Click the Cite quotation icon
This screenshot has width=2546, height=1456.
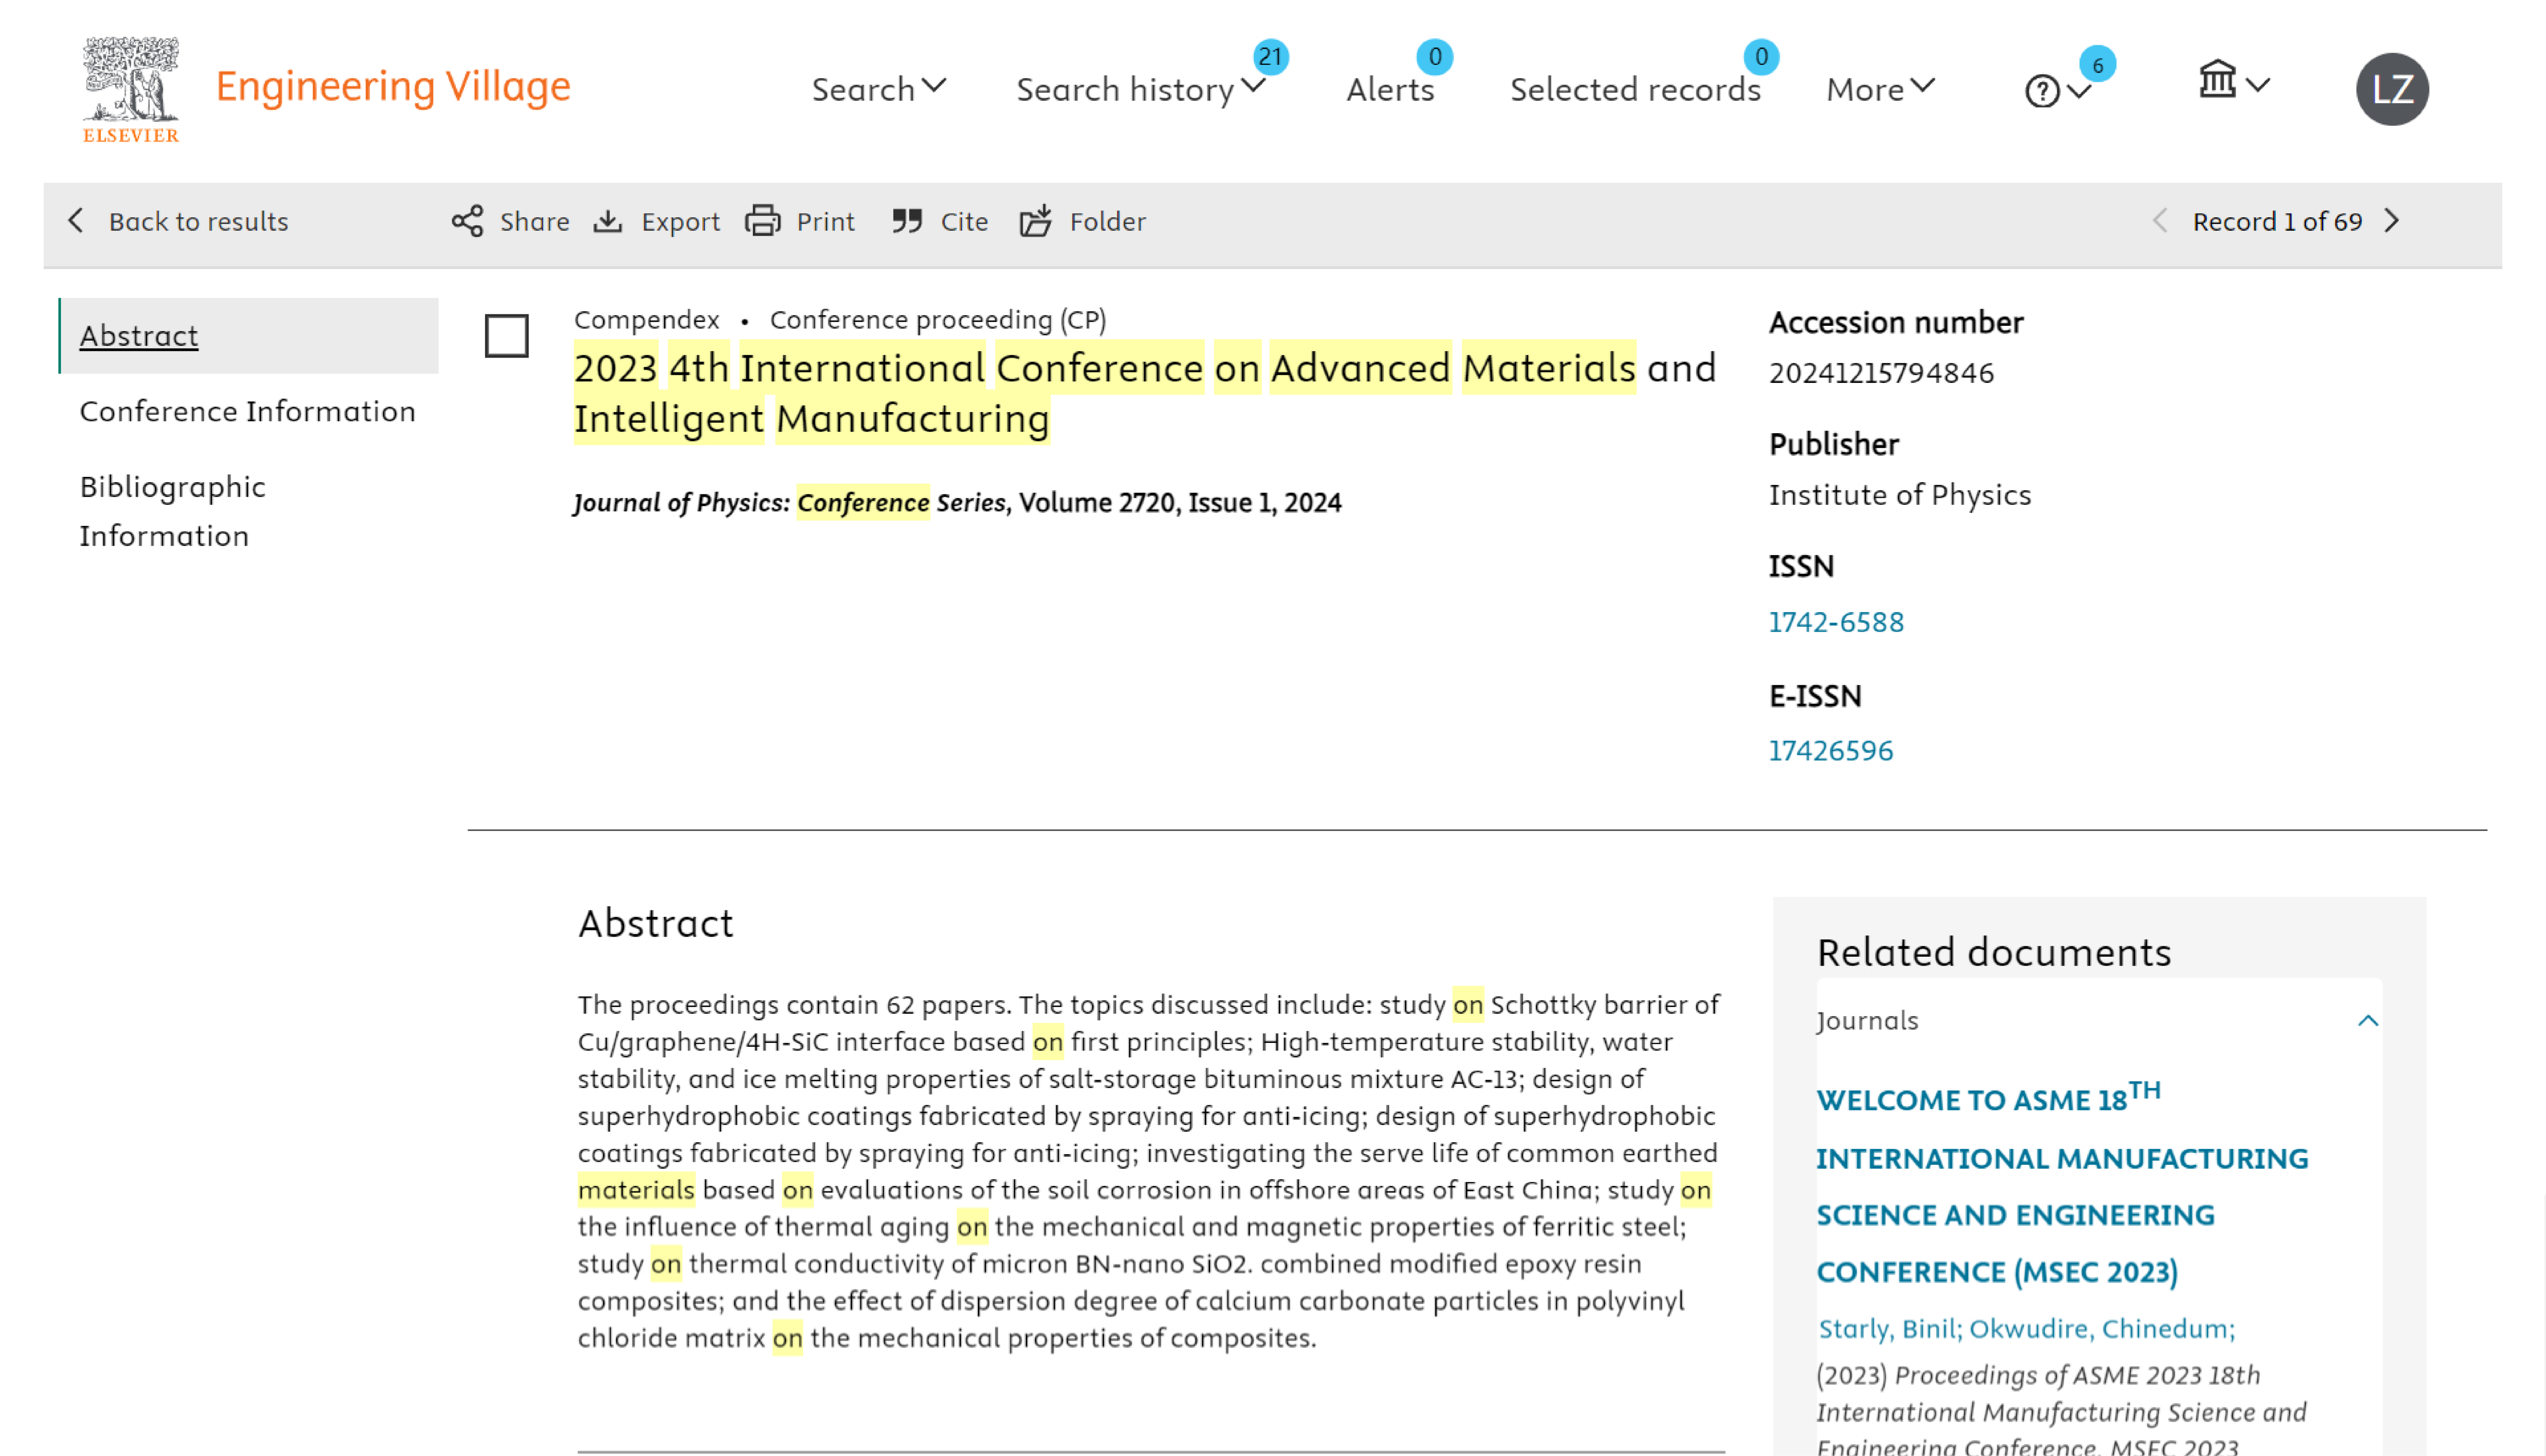pos(907,221)
